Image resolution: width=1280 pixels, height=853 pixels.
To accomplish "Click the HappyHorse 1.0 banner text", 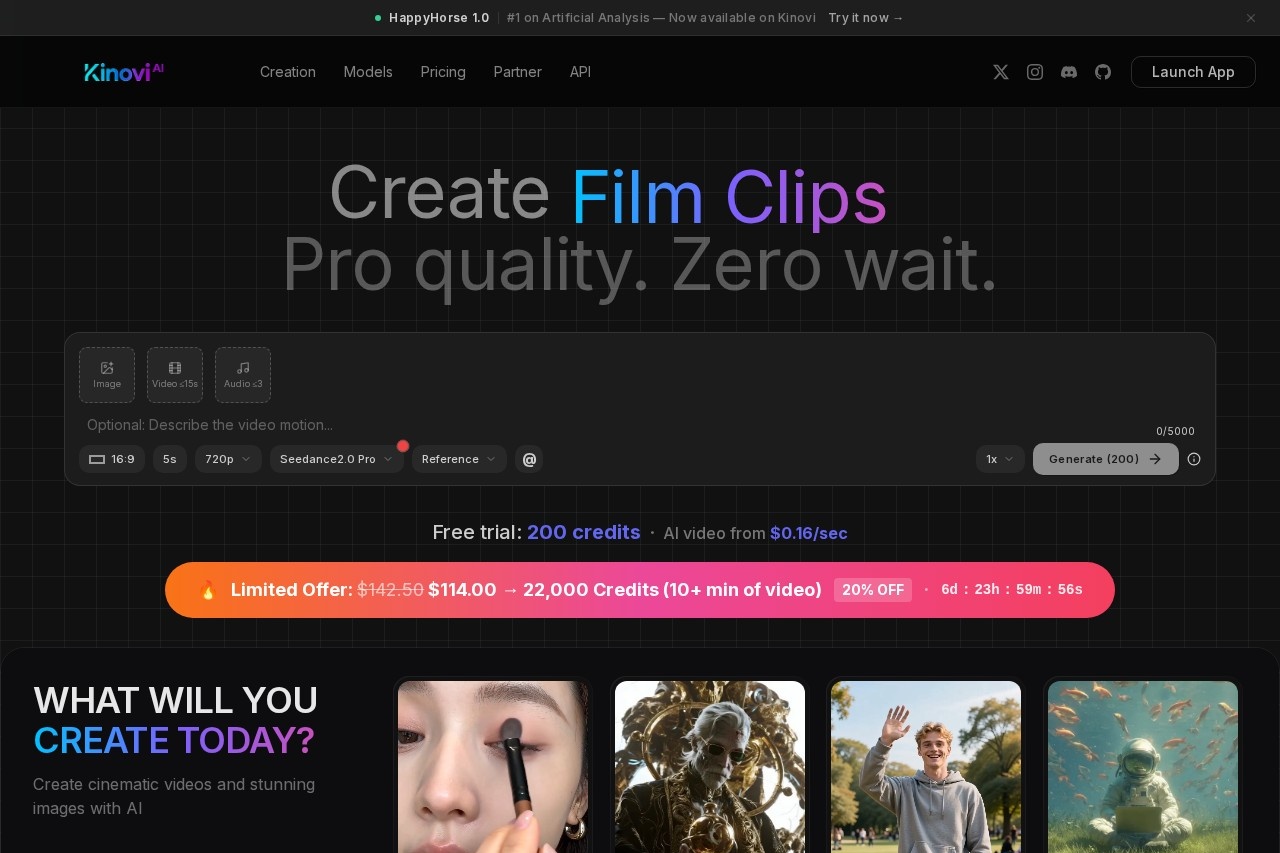I will tap(439, 18).
